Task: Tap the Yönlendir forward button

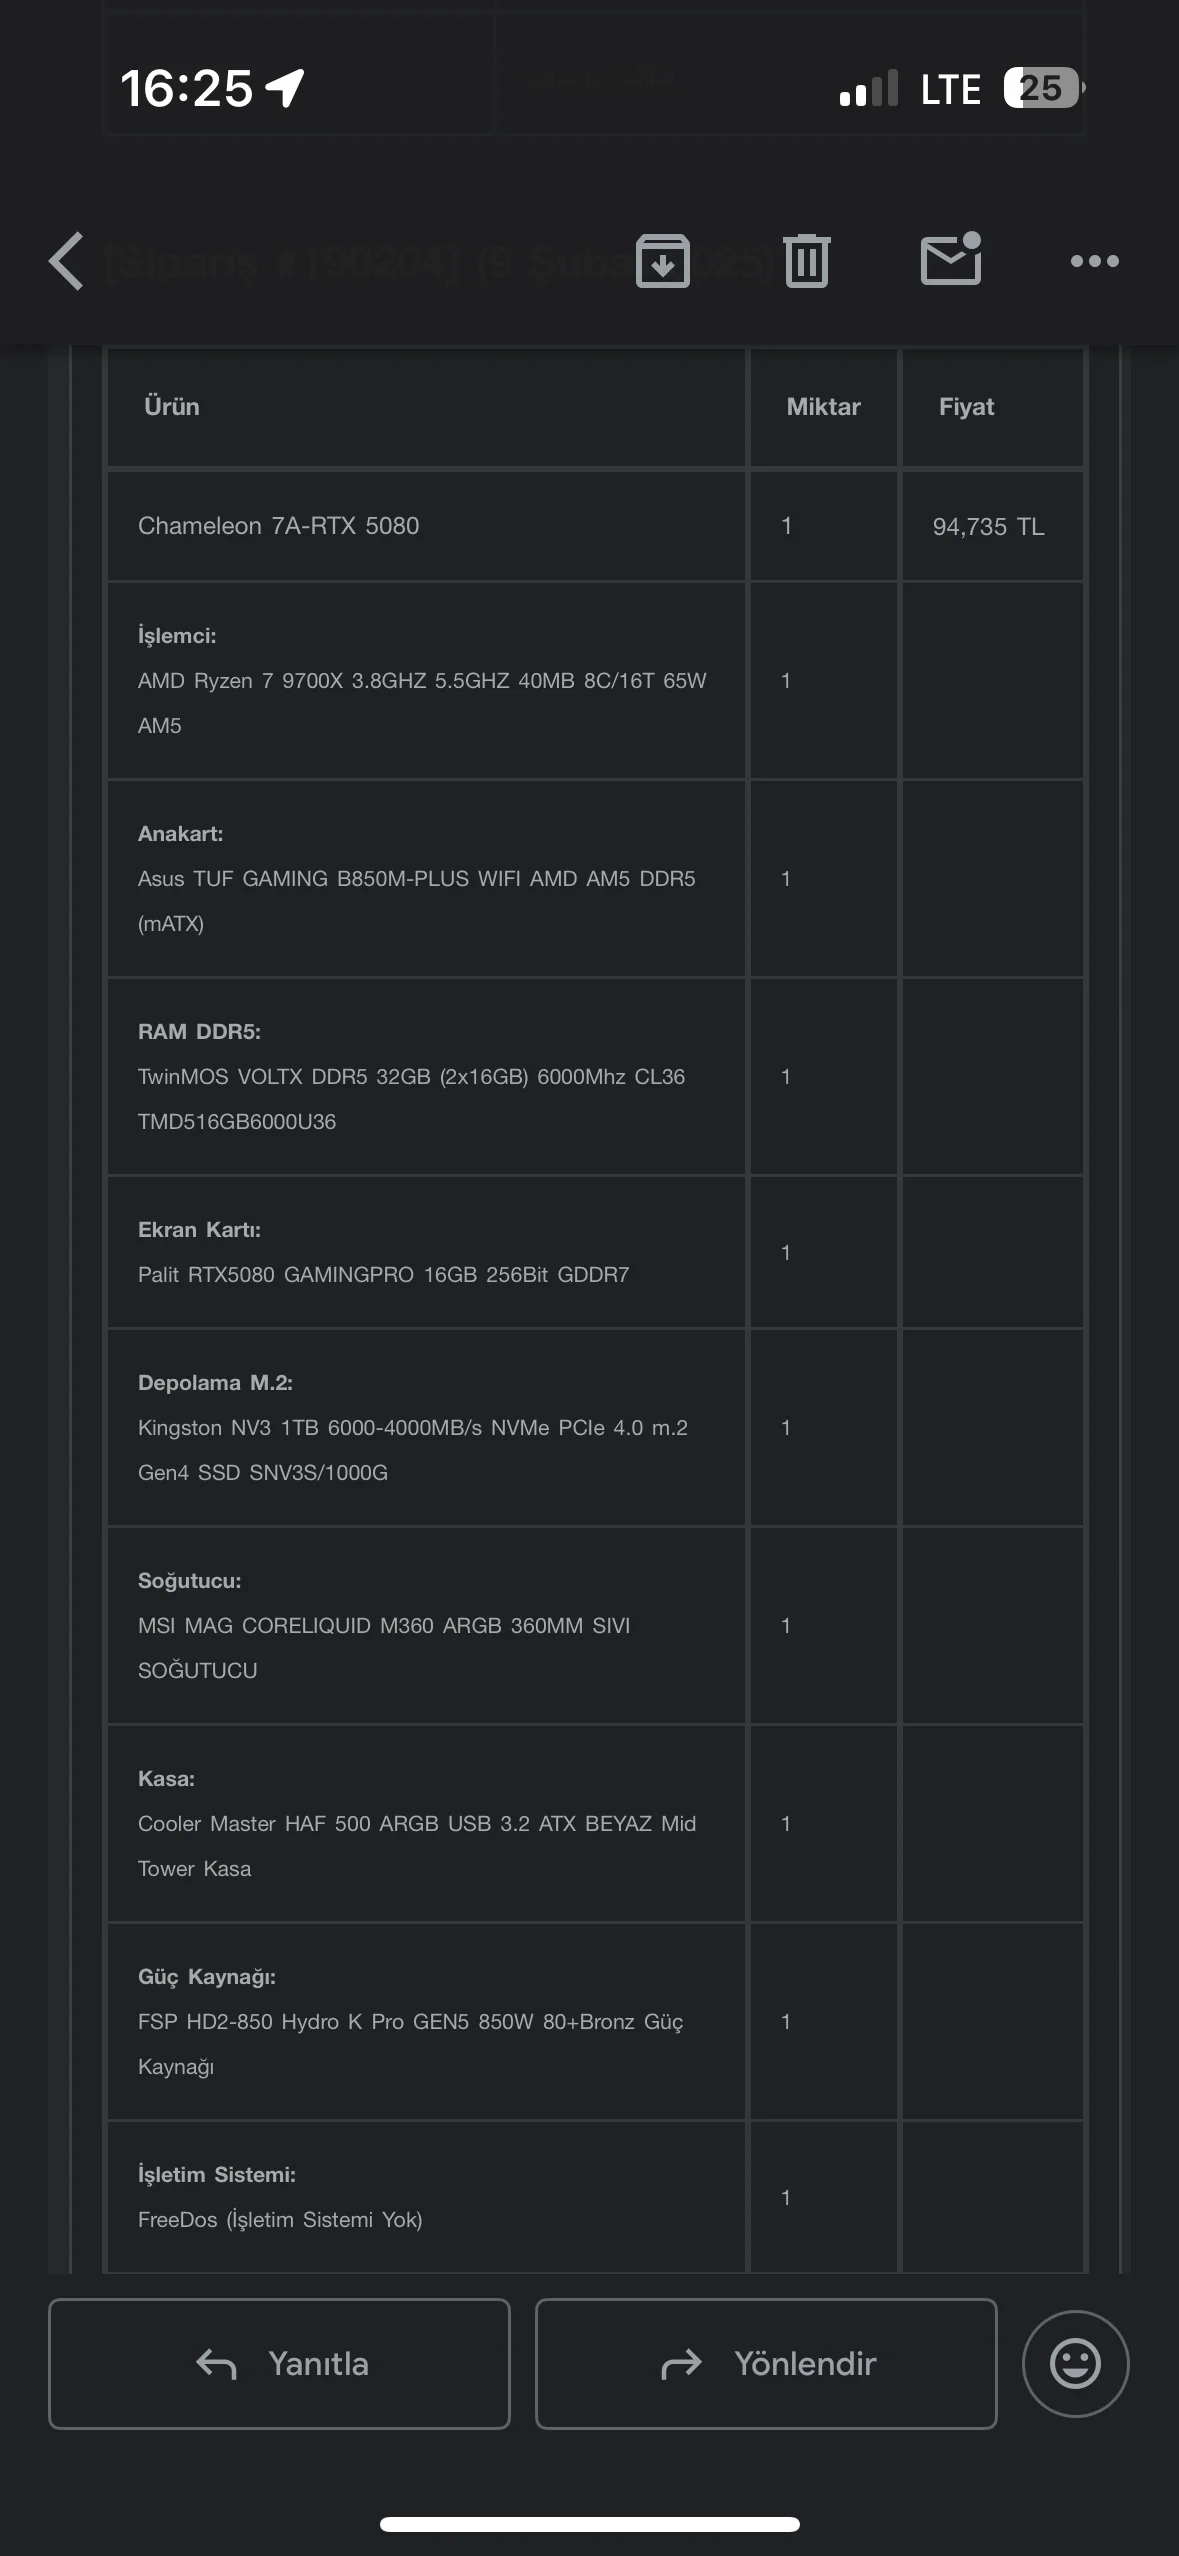Action: [x=766, y=2364]
